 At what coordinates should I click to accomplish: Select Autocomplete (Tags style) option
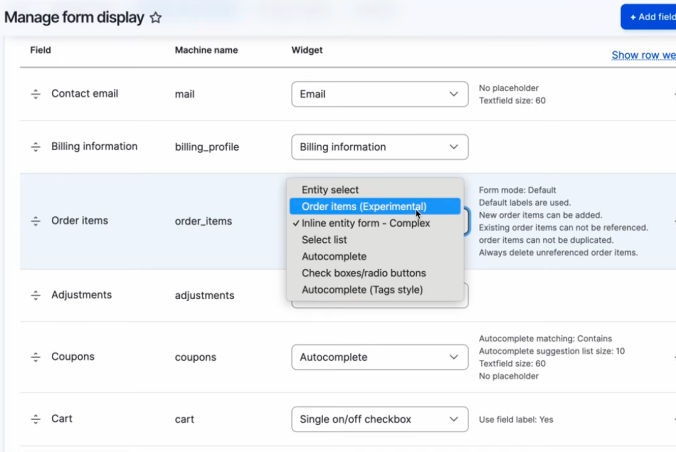[362, 290]
